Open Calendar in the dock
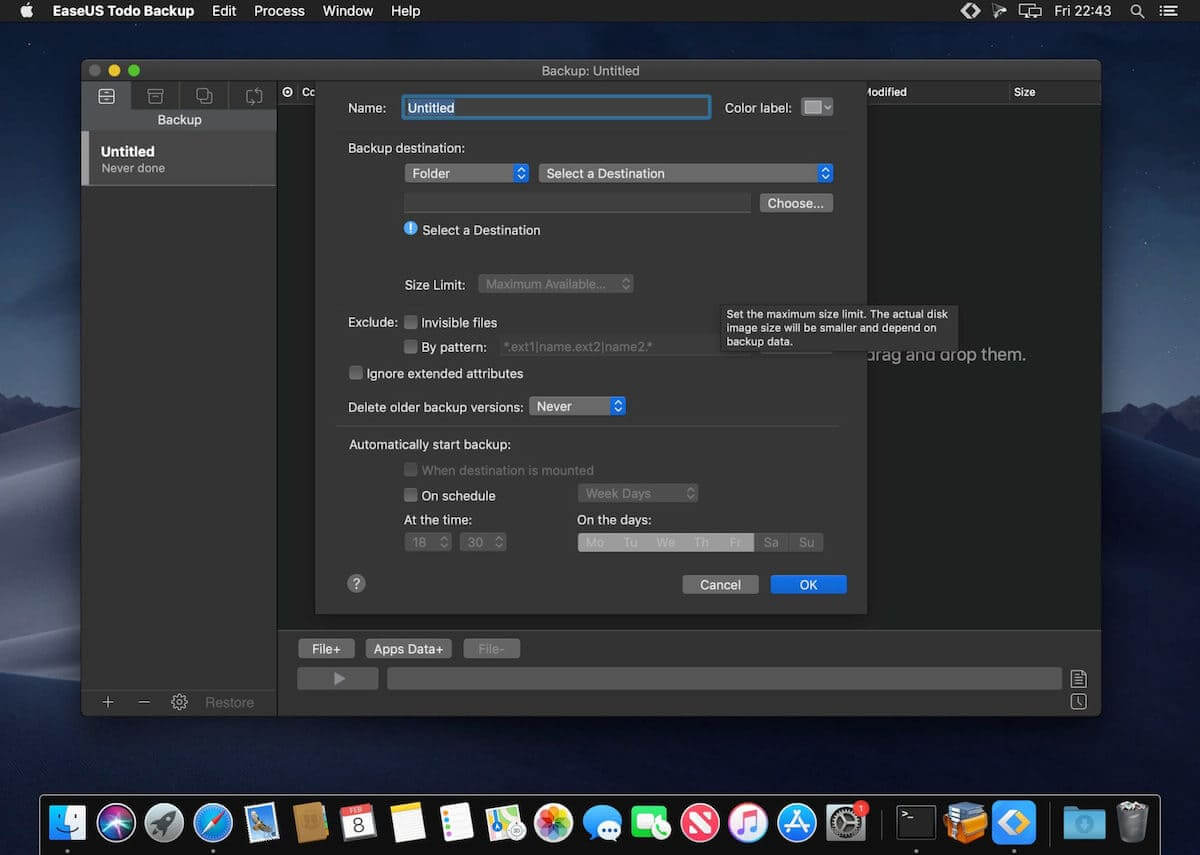1200x855 pixels. pos(359,822)
